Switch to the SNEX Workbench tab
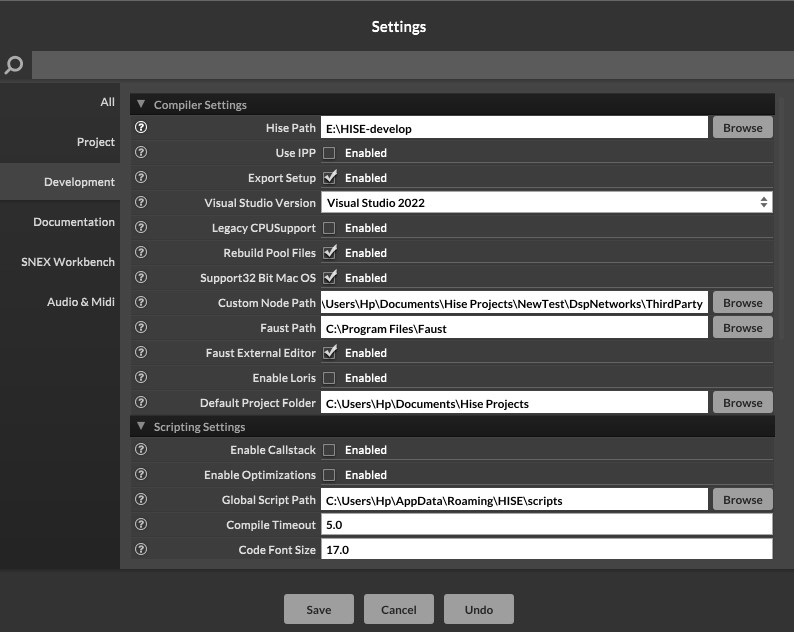Image resolution: width=794 pixels, height=632 pixels. (68, 262)
